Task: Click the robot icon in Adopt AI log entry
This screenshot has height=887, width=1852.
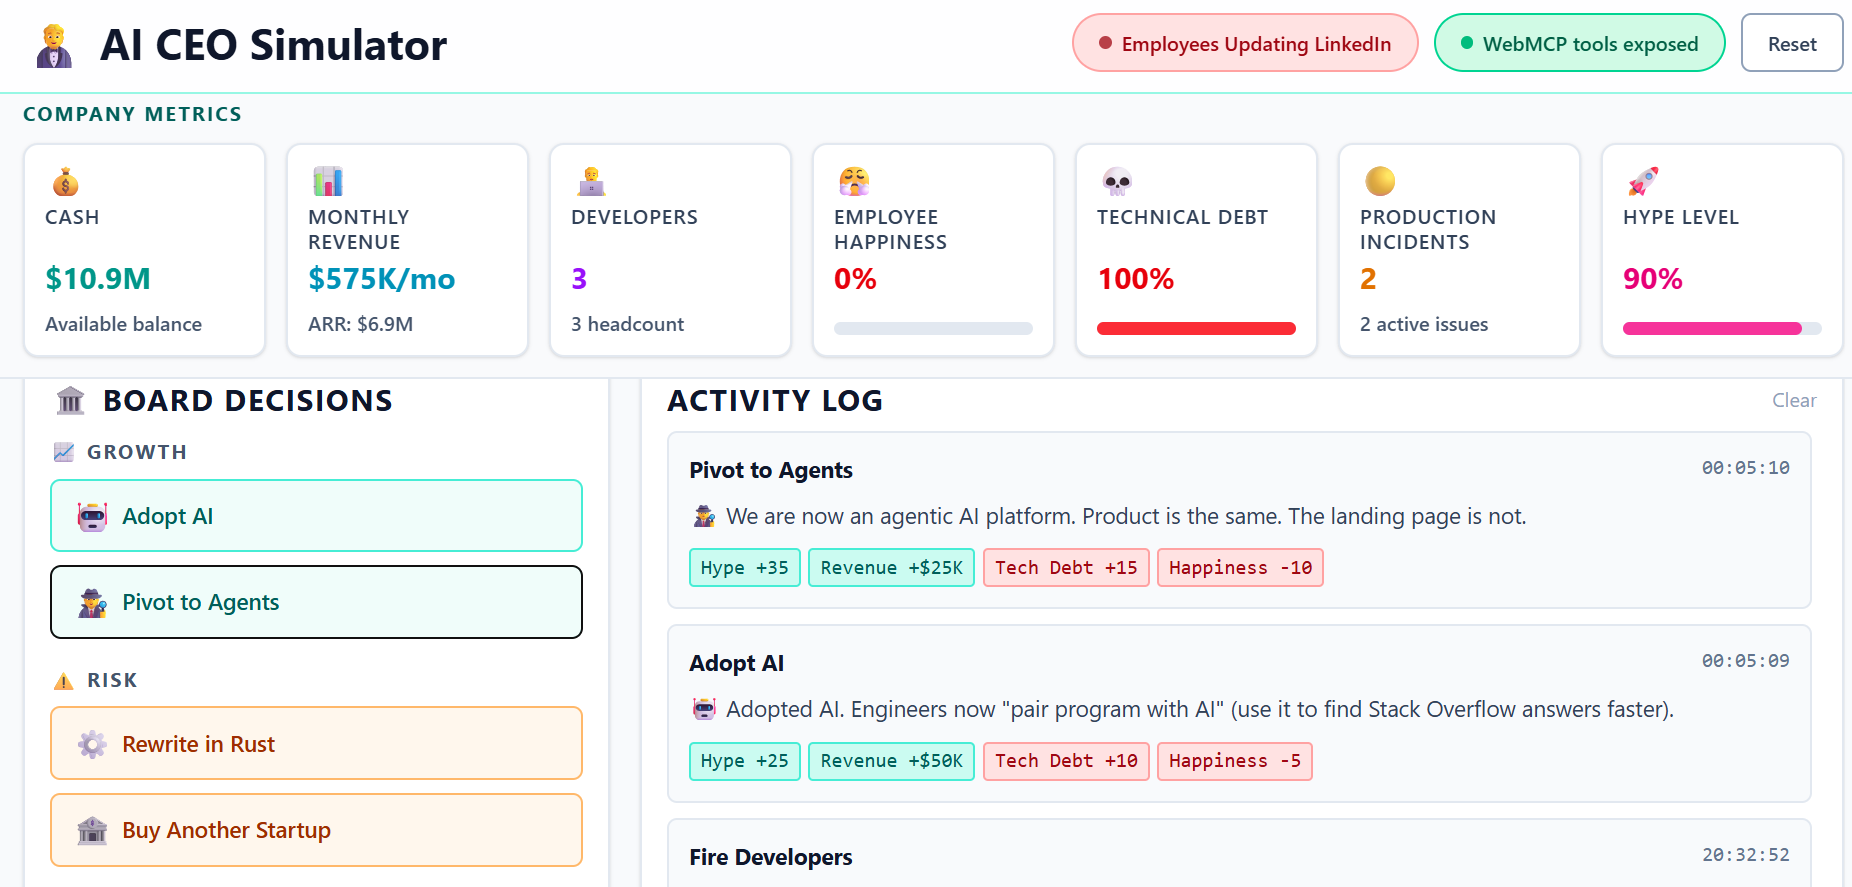Action: point(705,710)
